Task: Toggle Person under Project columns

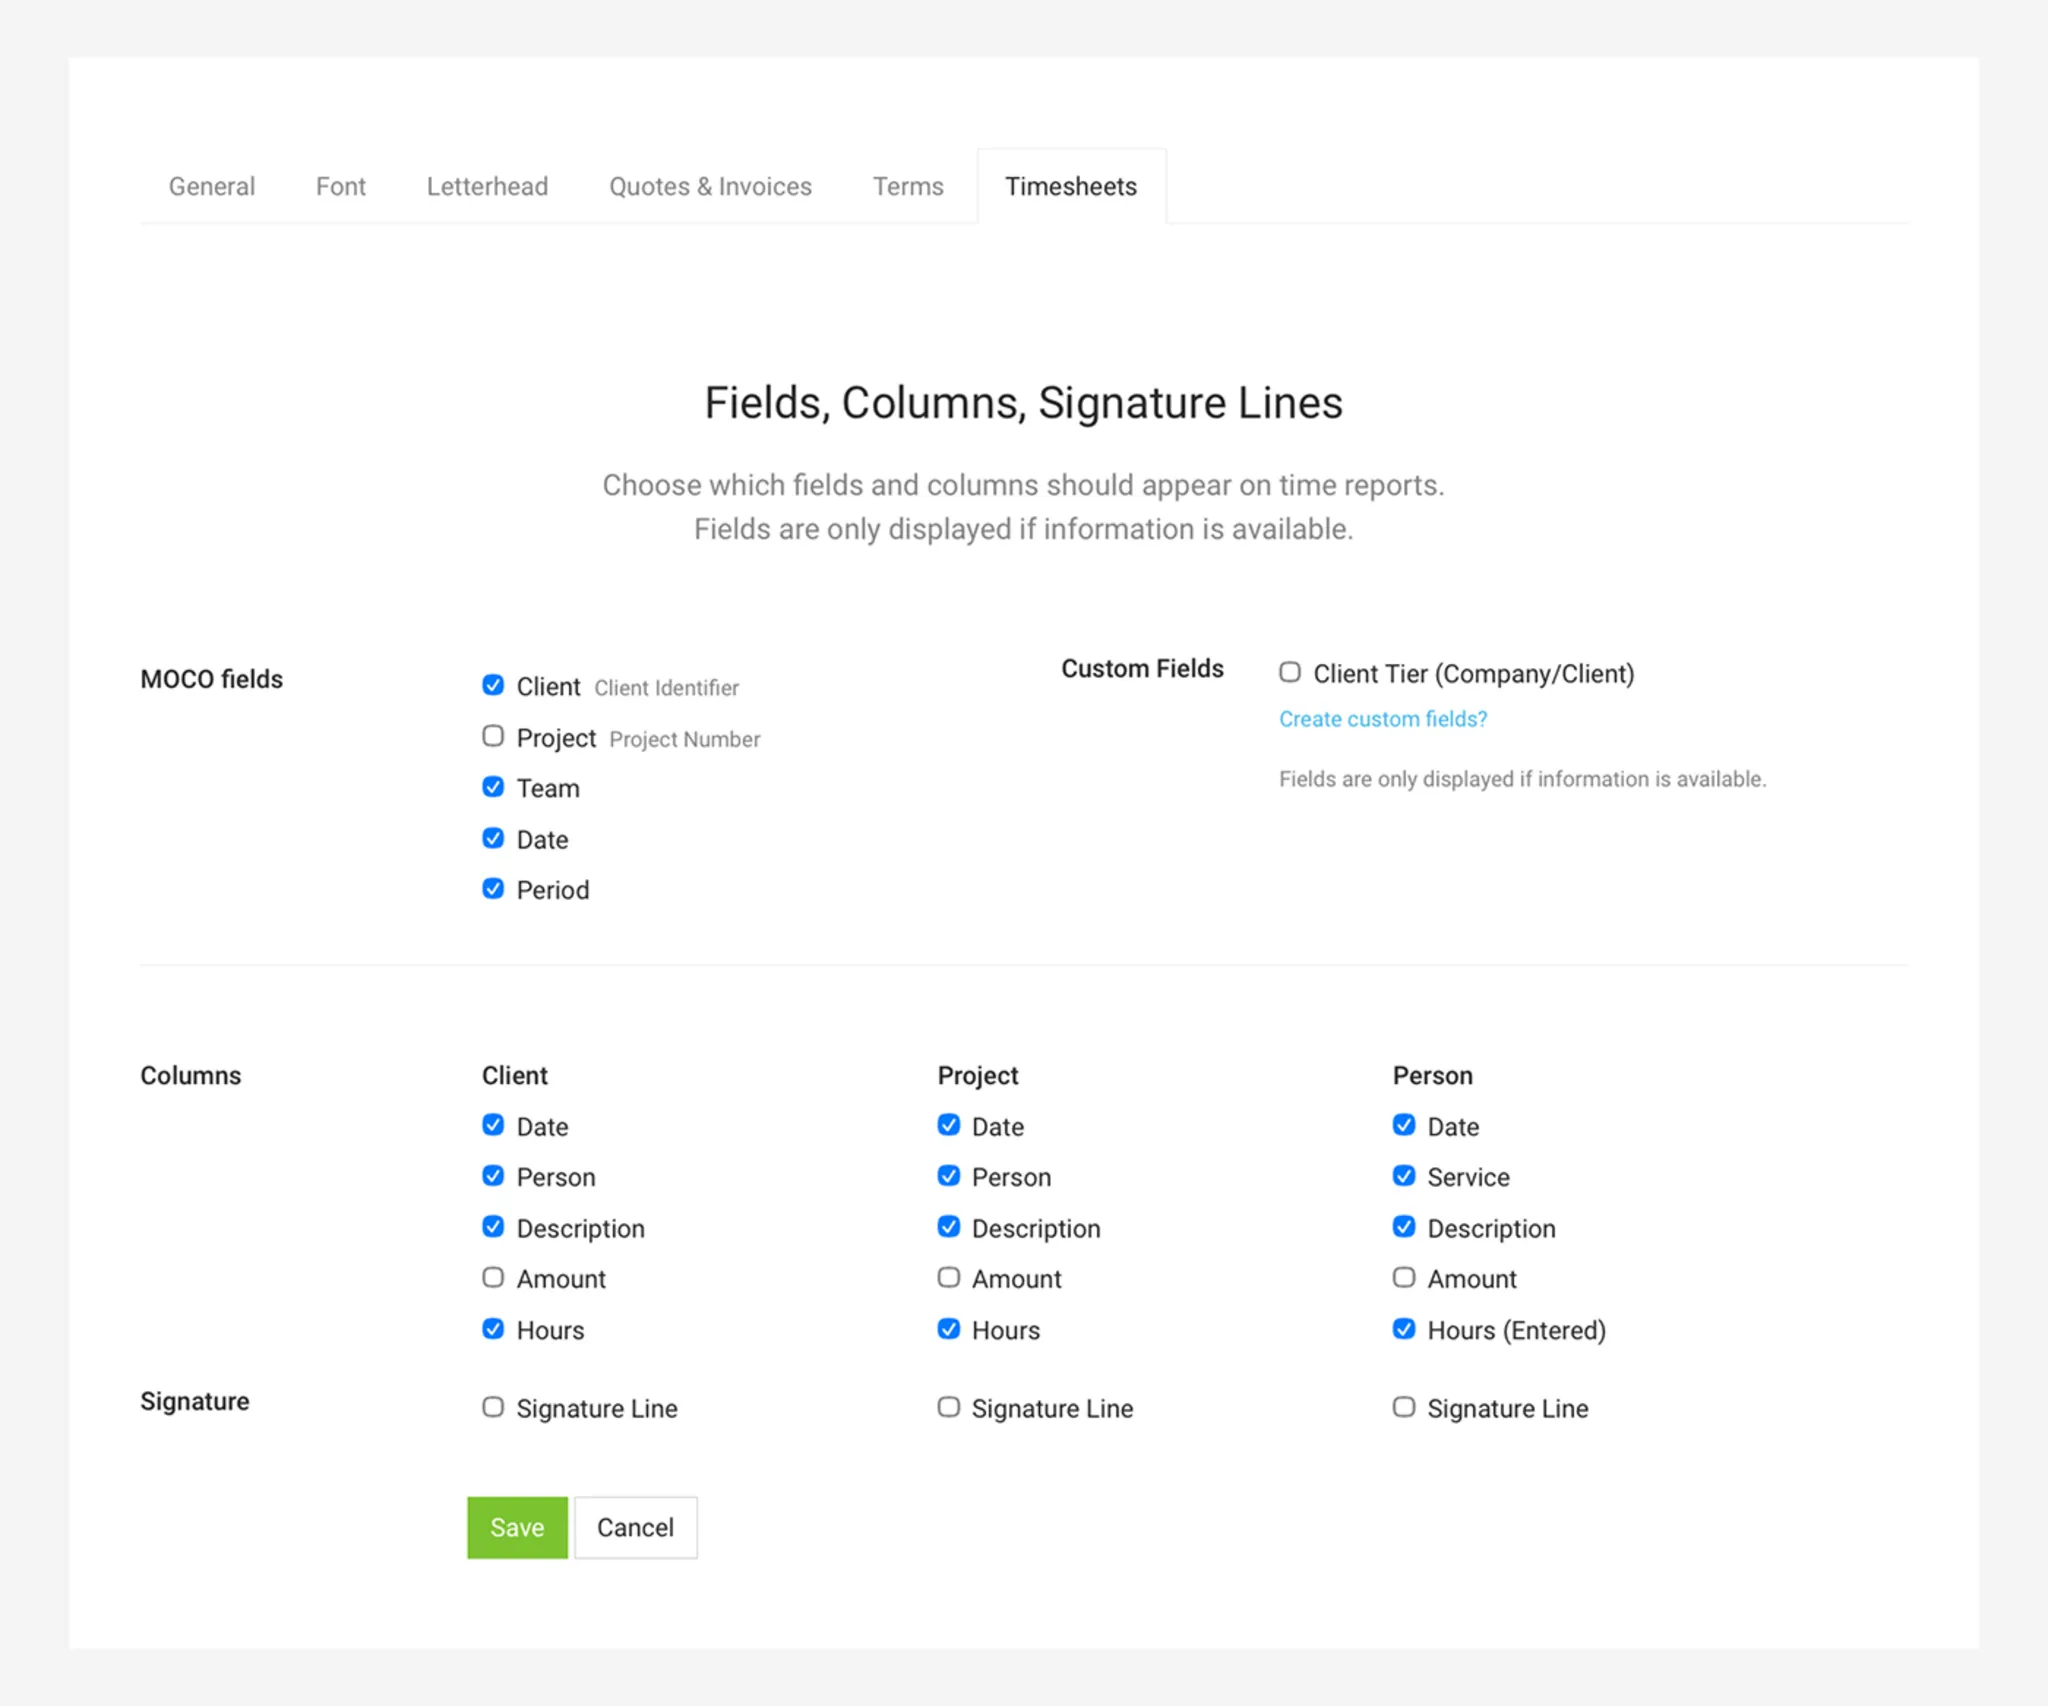Action: (x=949, y=1176)
